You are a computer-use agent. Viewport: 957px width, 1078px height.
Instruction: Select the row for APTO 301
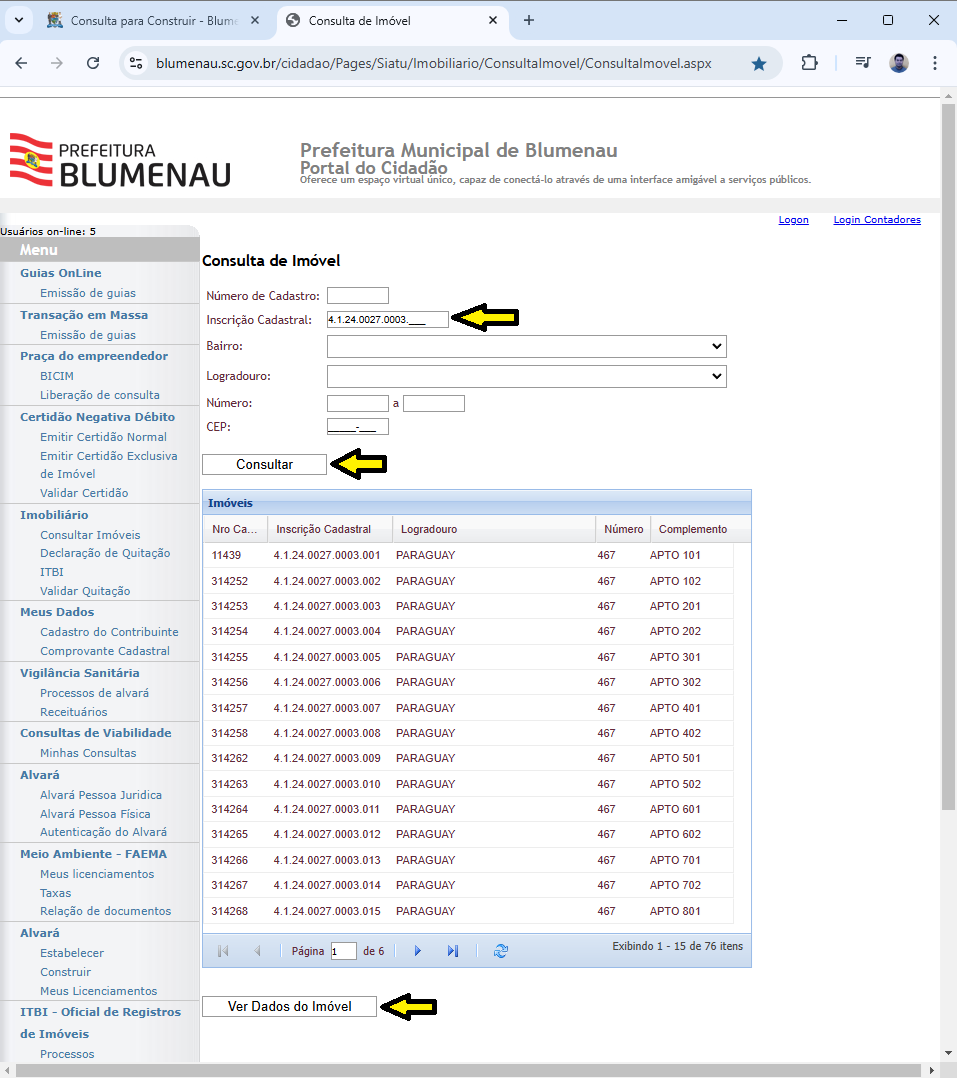(467, 657)
